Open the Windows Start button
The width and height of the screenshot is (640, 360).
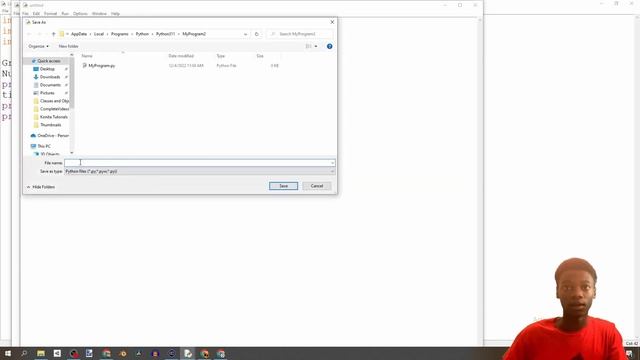pos(8,353)
